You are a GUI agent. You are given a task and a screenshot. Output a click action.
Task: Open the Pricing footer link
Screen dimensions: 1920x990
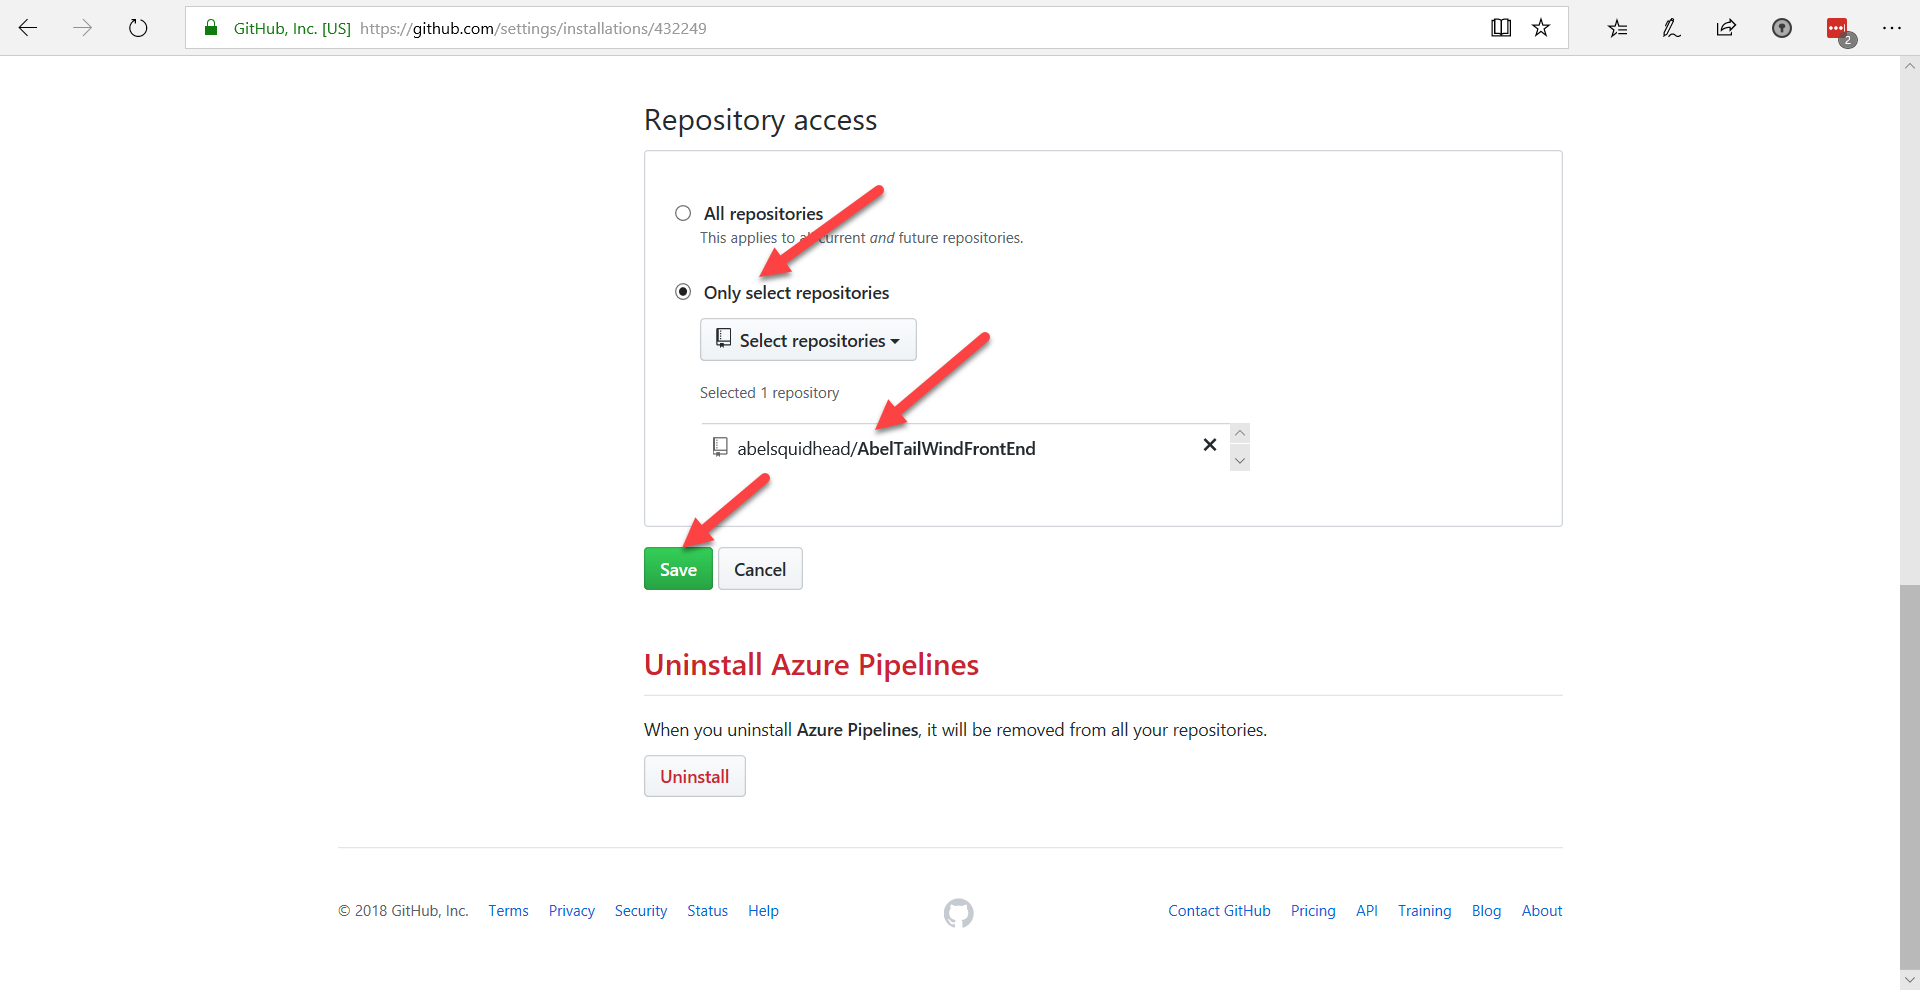coord(1313,911)
